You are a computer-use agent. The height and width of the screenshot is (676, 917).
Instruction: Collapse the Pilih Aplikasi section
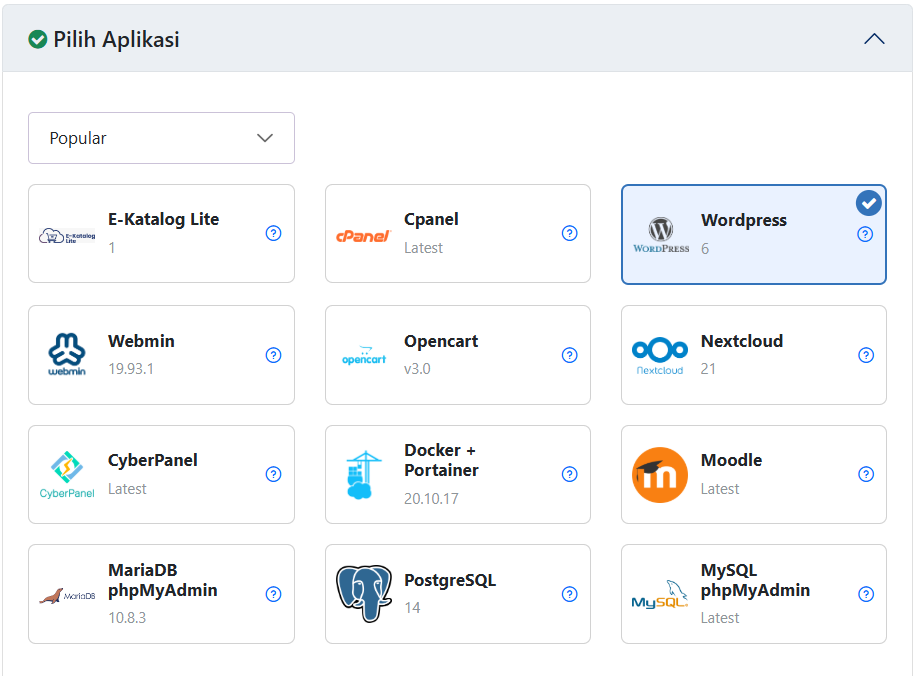(x=874, y=38)
